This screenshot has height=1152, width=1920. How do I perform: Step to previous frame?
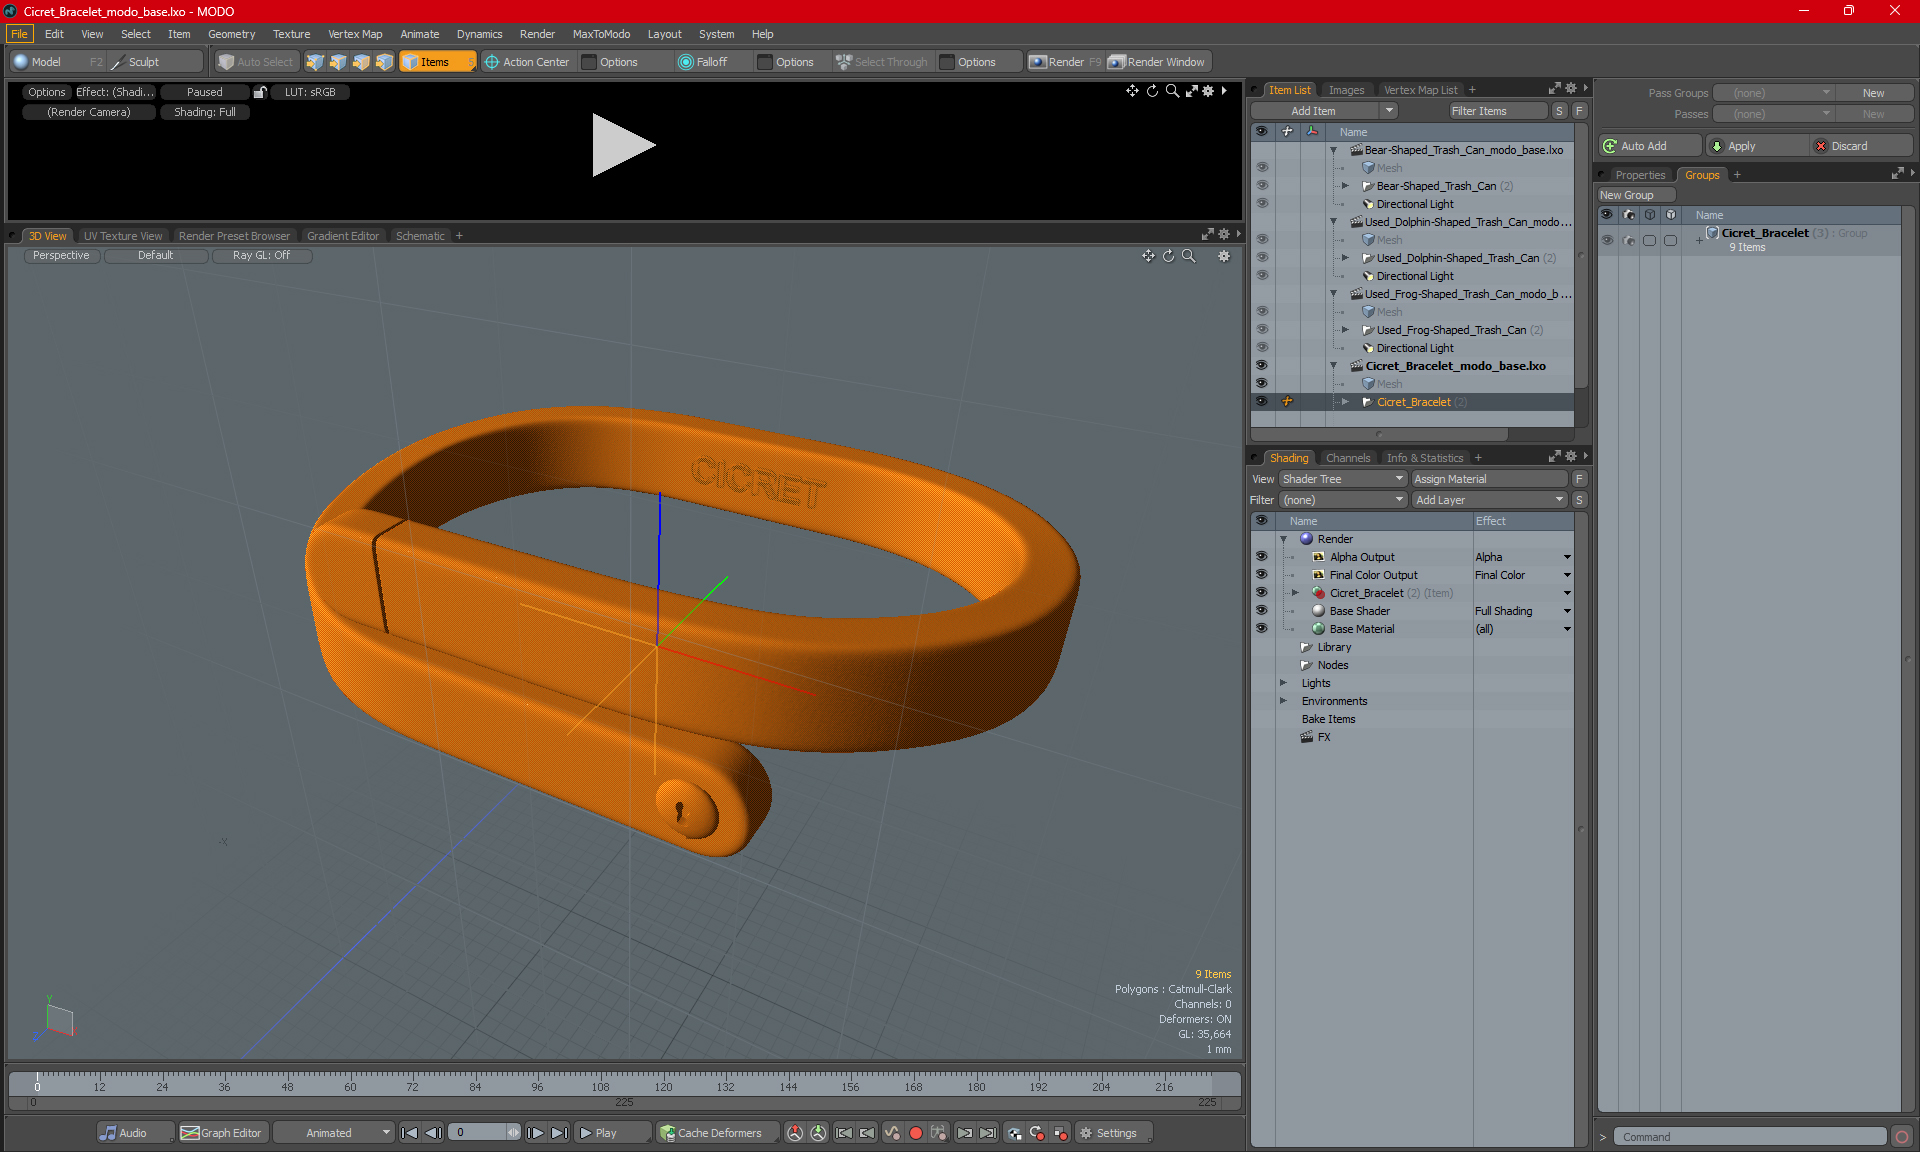point(433,1133)
